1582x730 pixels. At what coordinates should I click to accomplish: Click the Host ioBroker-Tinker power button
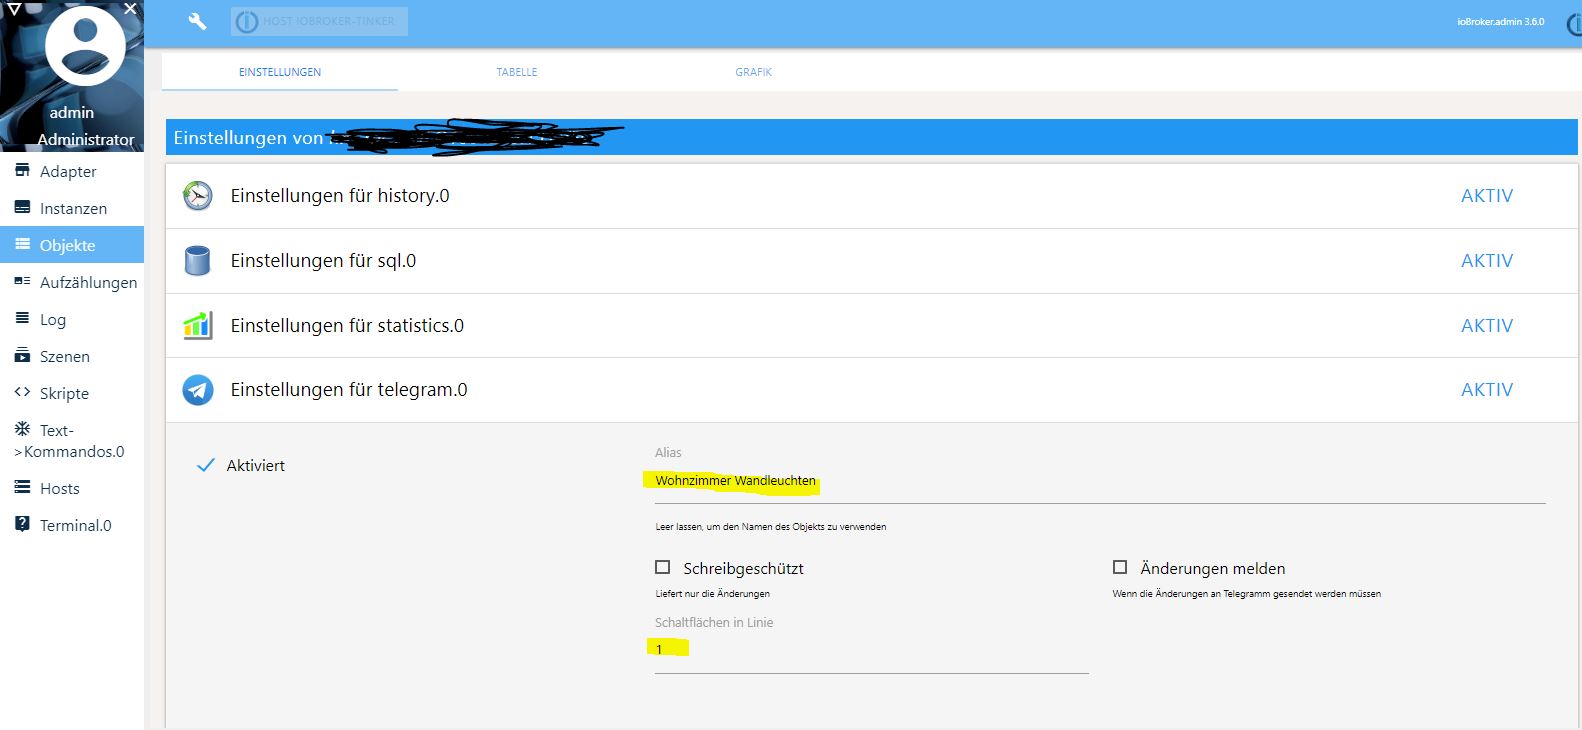(319, 21)
